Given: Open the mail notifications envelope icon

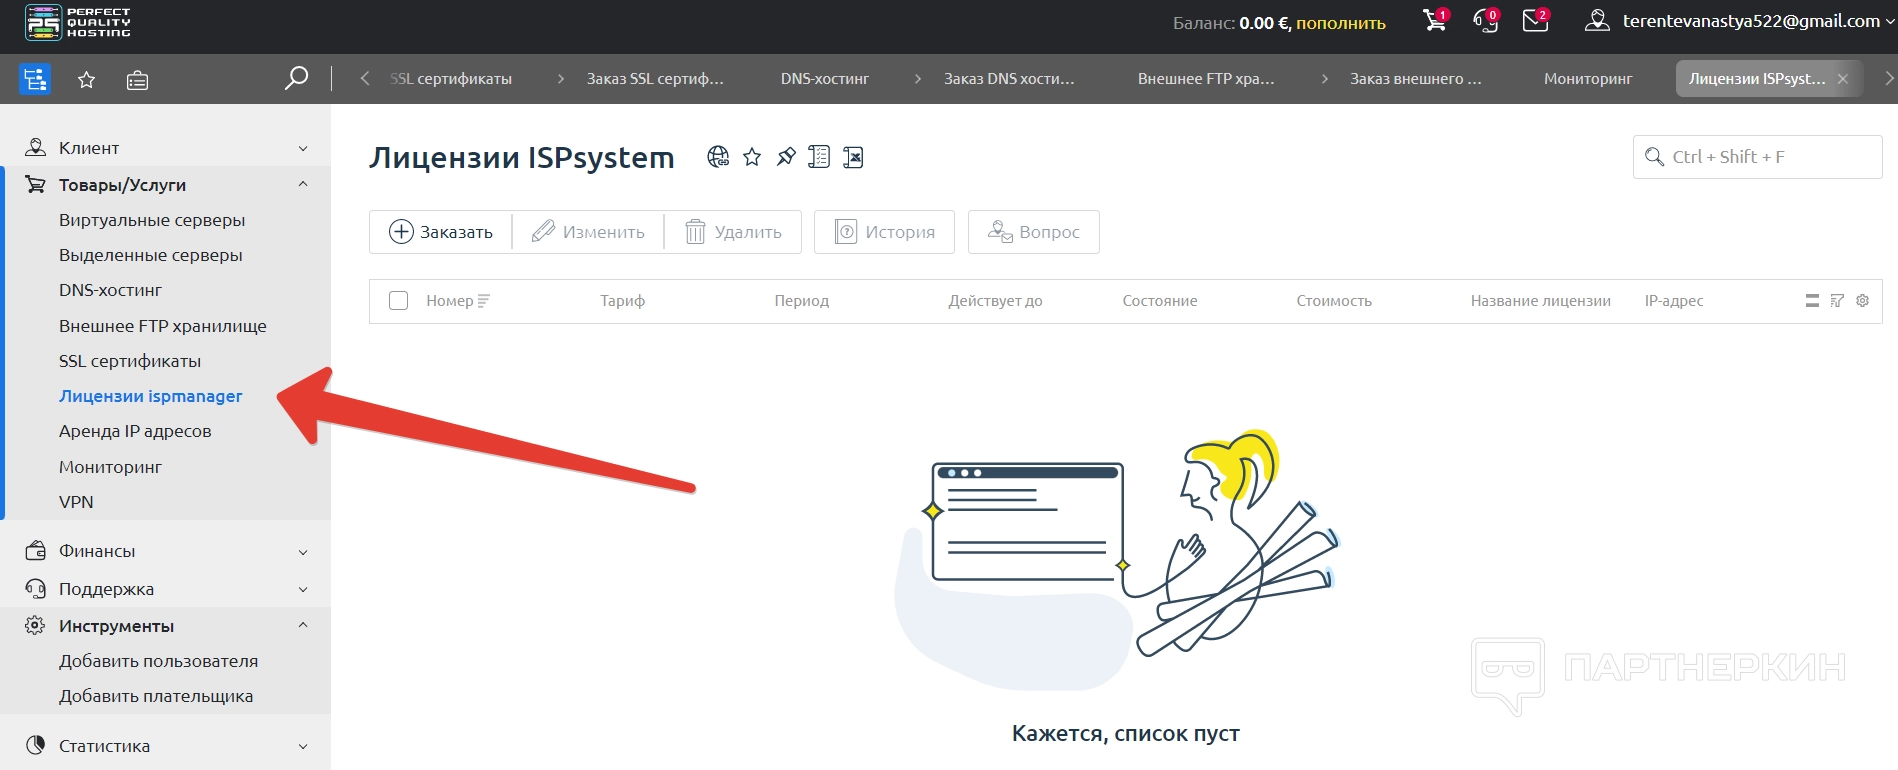Looking at the screenshot, I should point(1535,20).
